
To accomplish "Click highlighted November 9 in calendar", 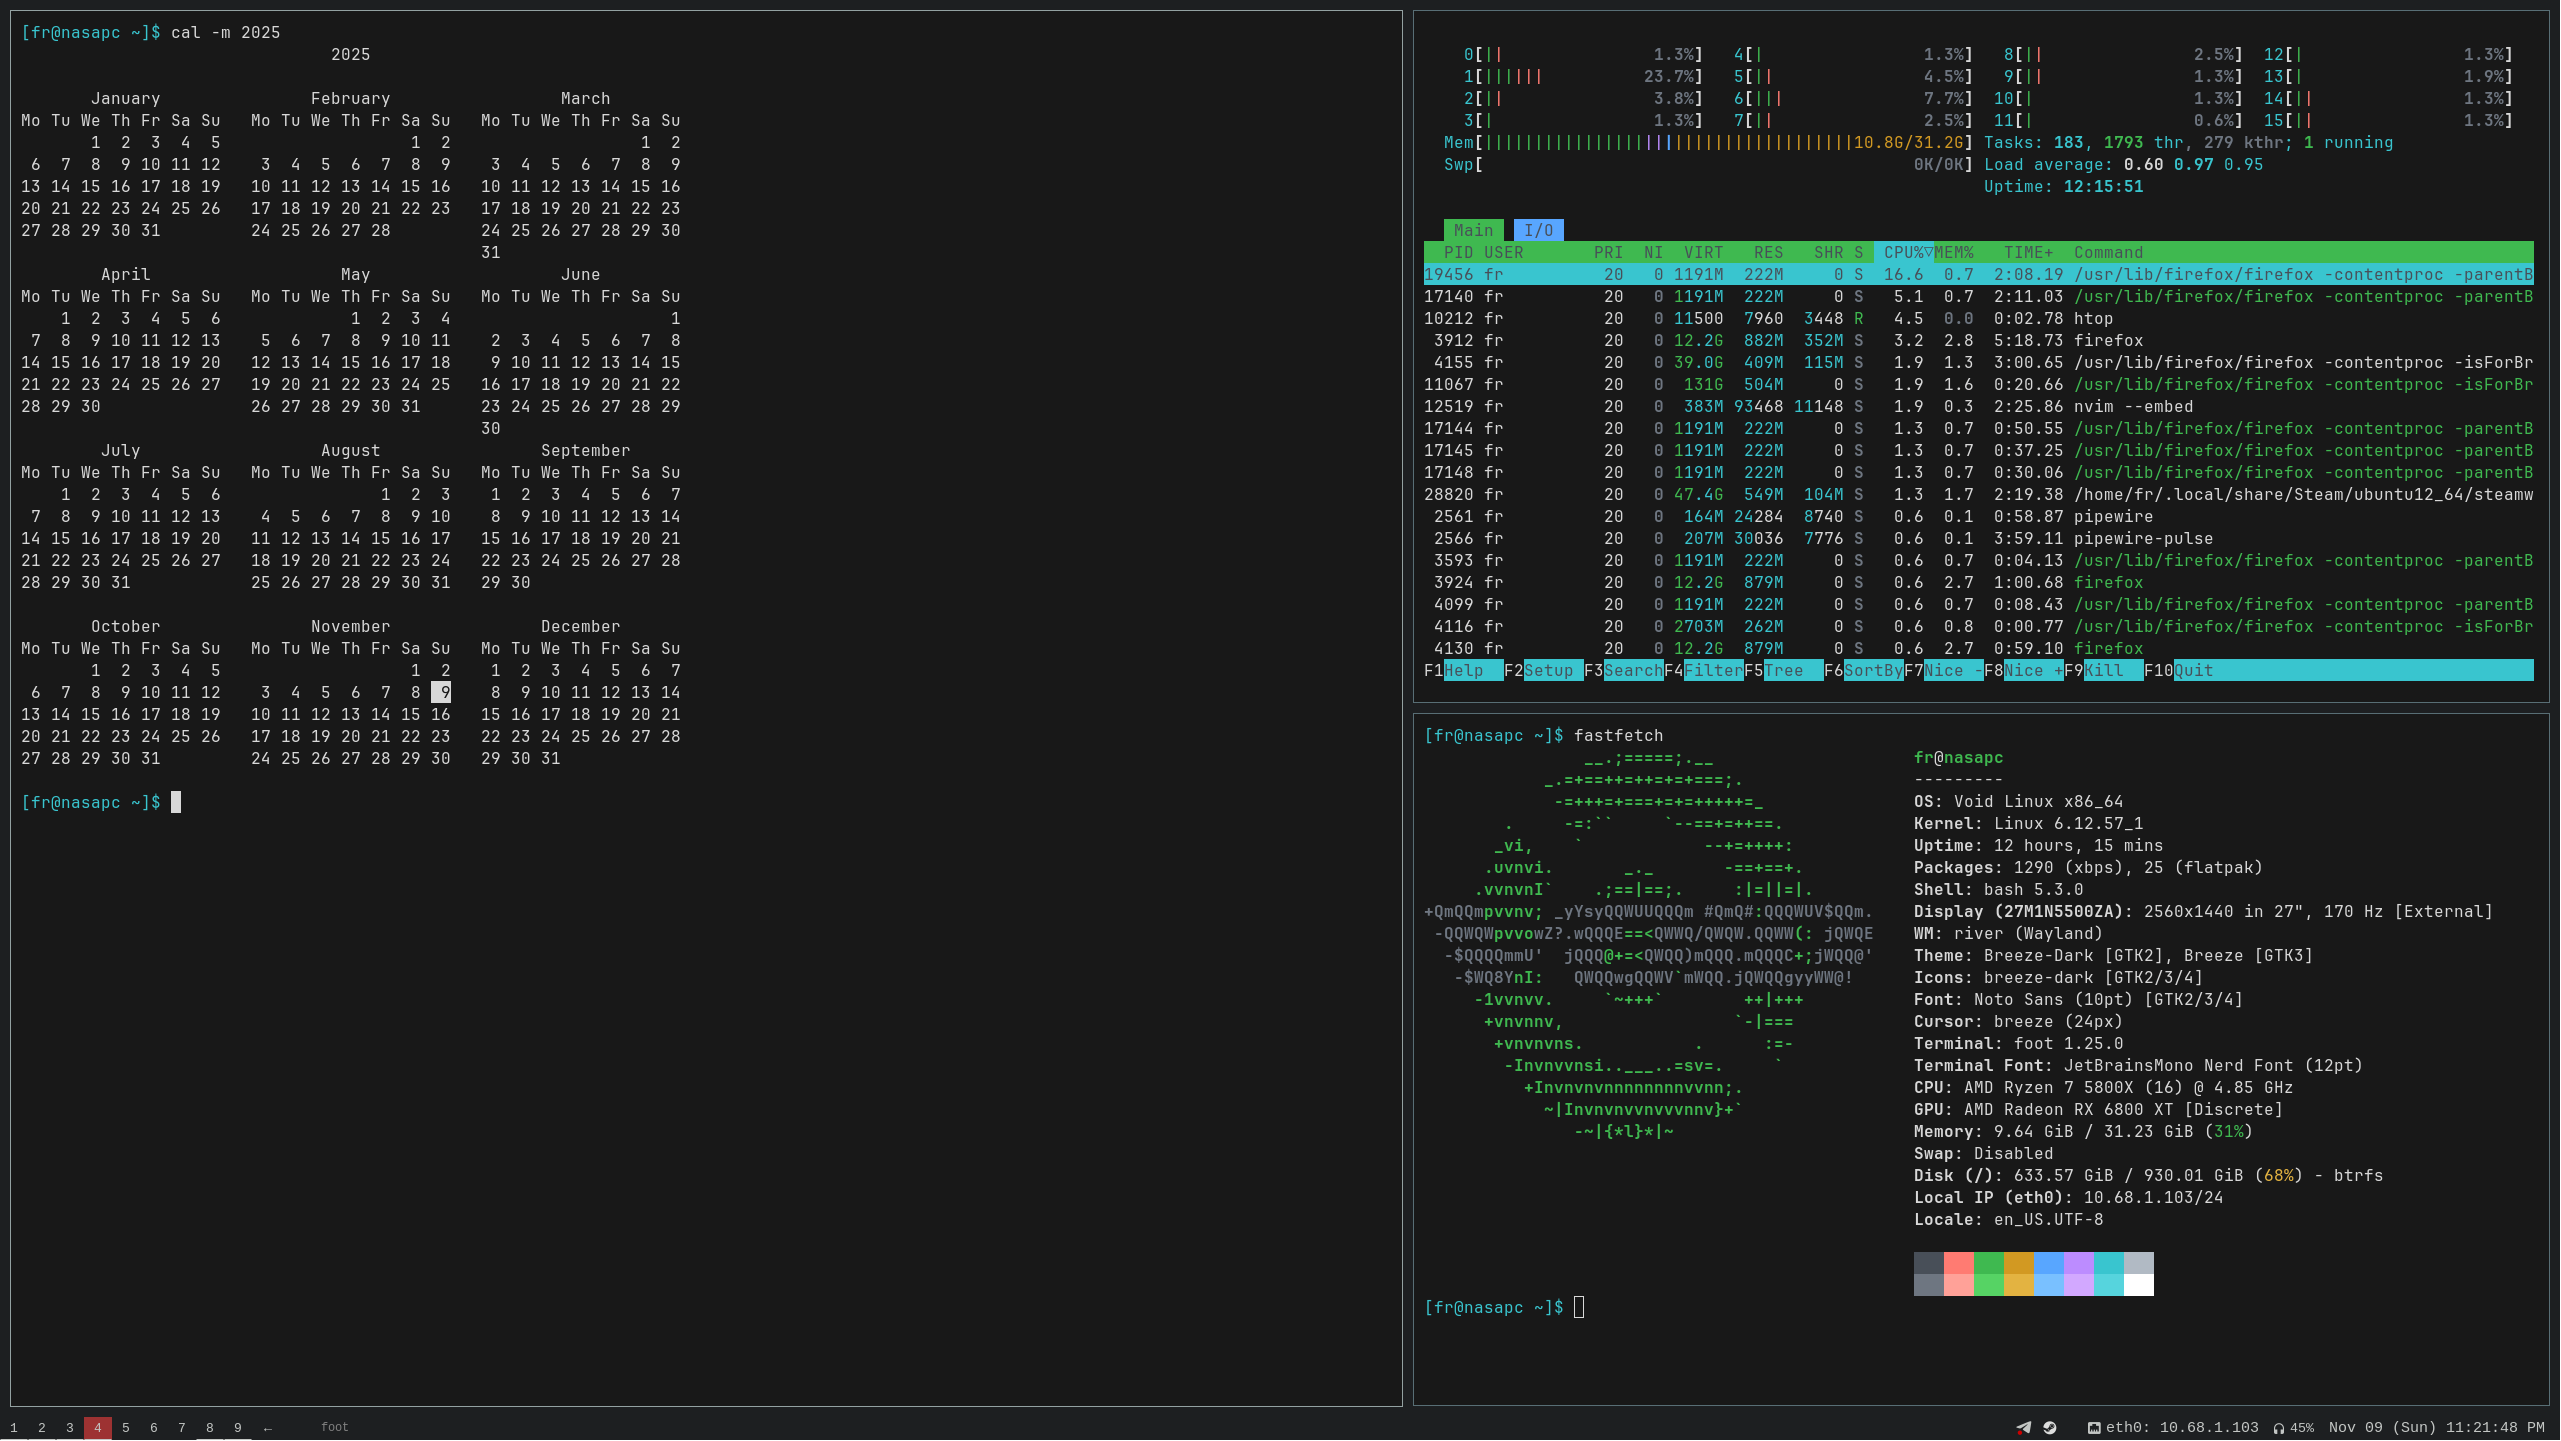I will (x=441, y=692).
